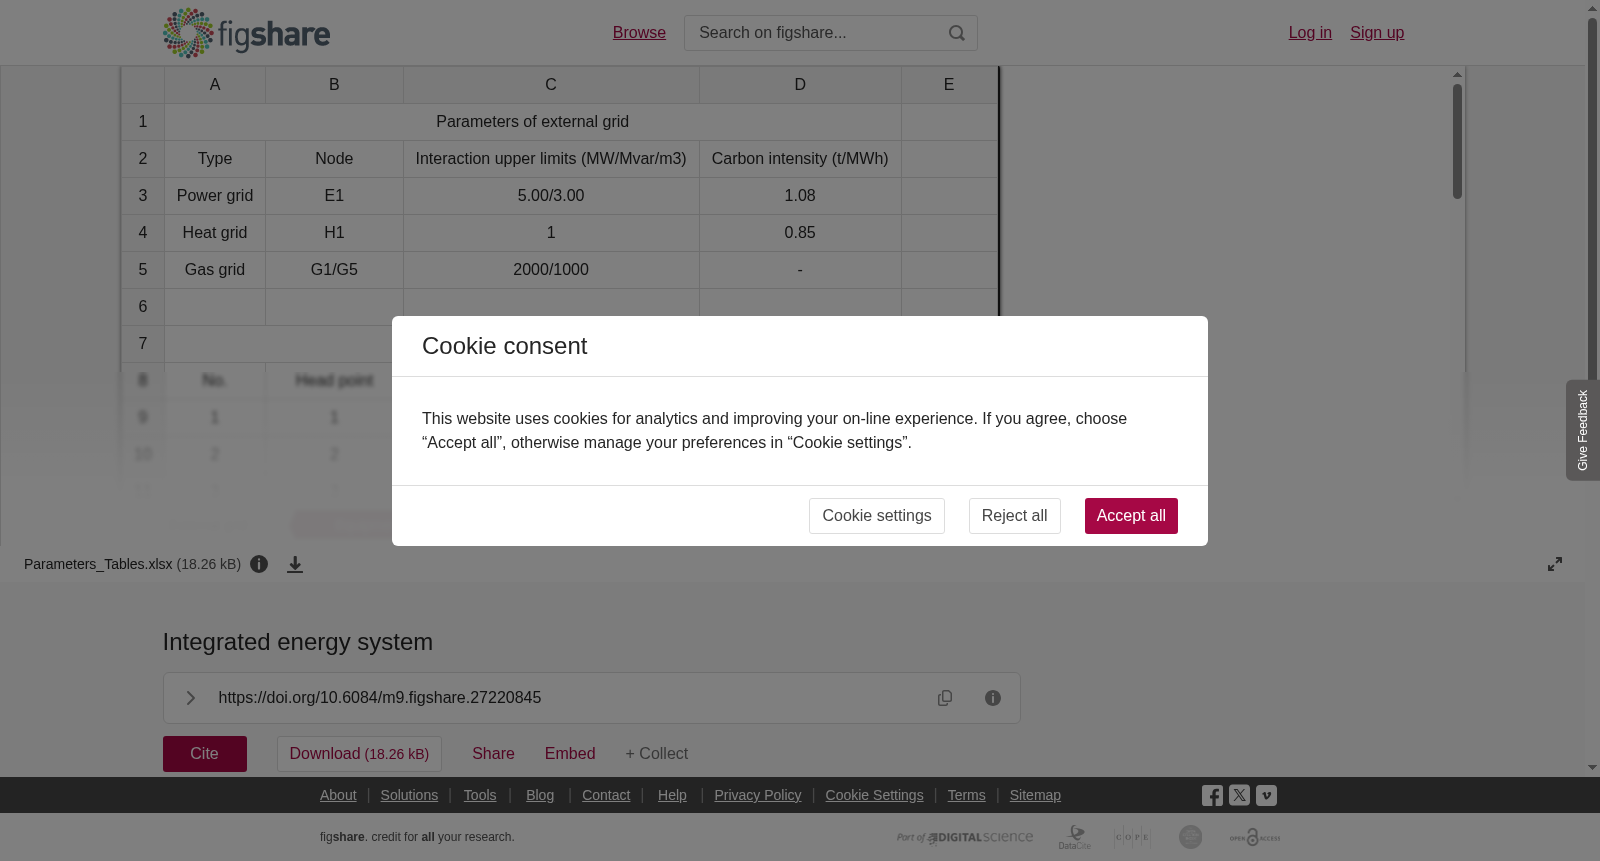
Task: Open Blog footer link
Action: [540, 795]
